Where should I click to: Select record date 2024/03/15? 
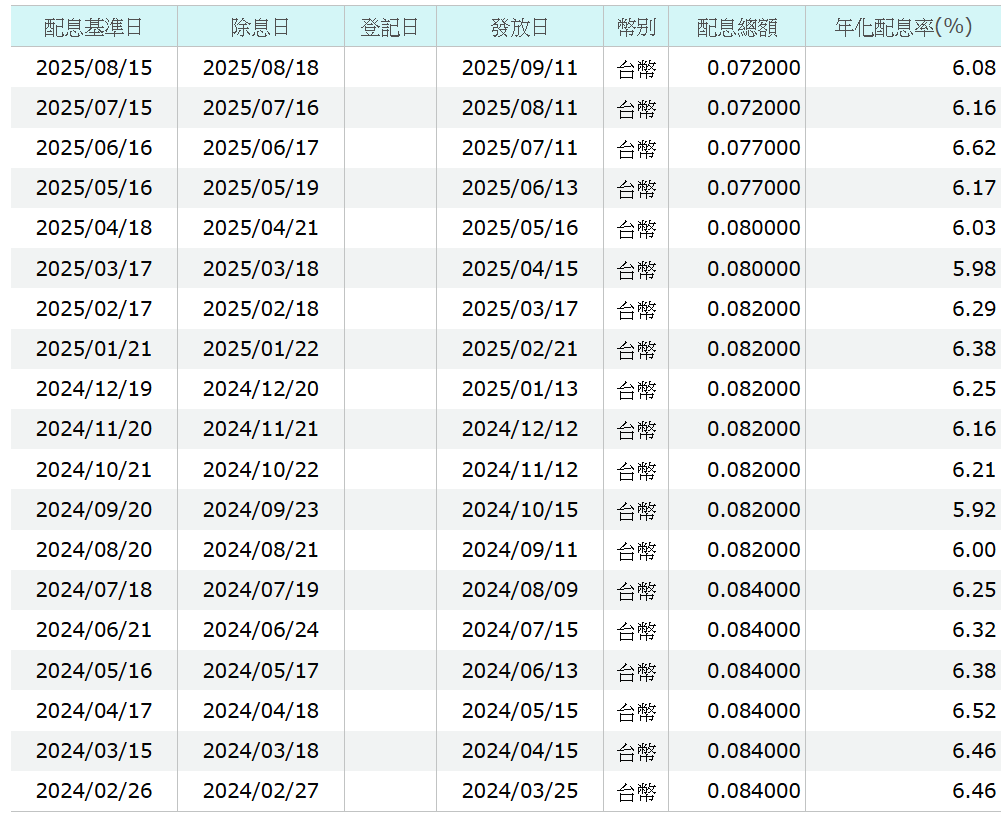tap(94, 751)
